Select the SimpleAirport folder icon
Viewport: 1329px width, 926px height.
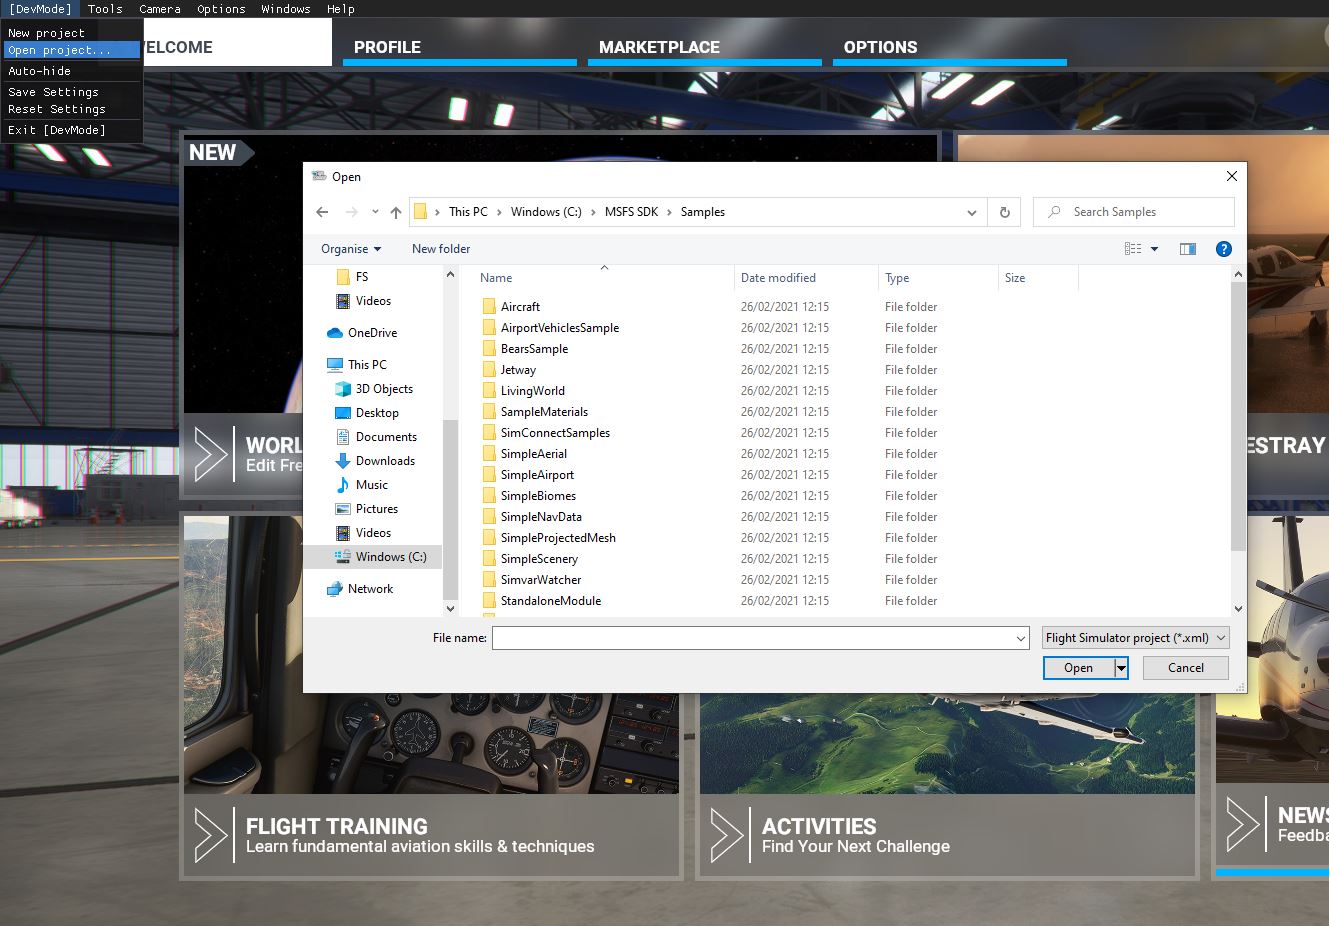point(489,475)
